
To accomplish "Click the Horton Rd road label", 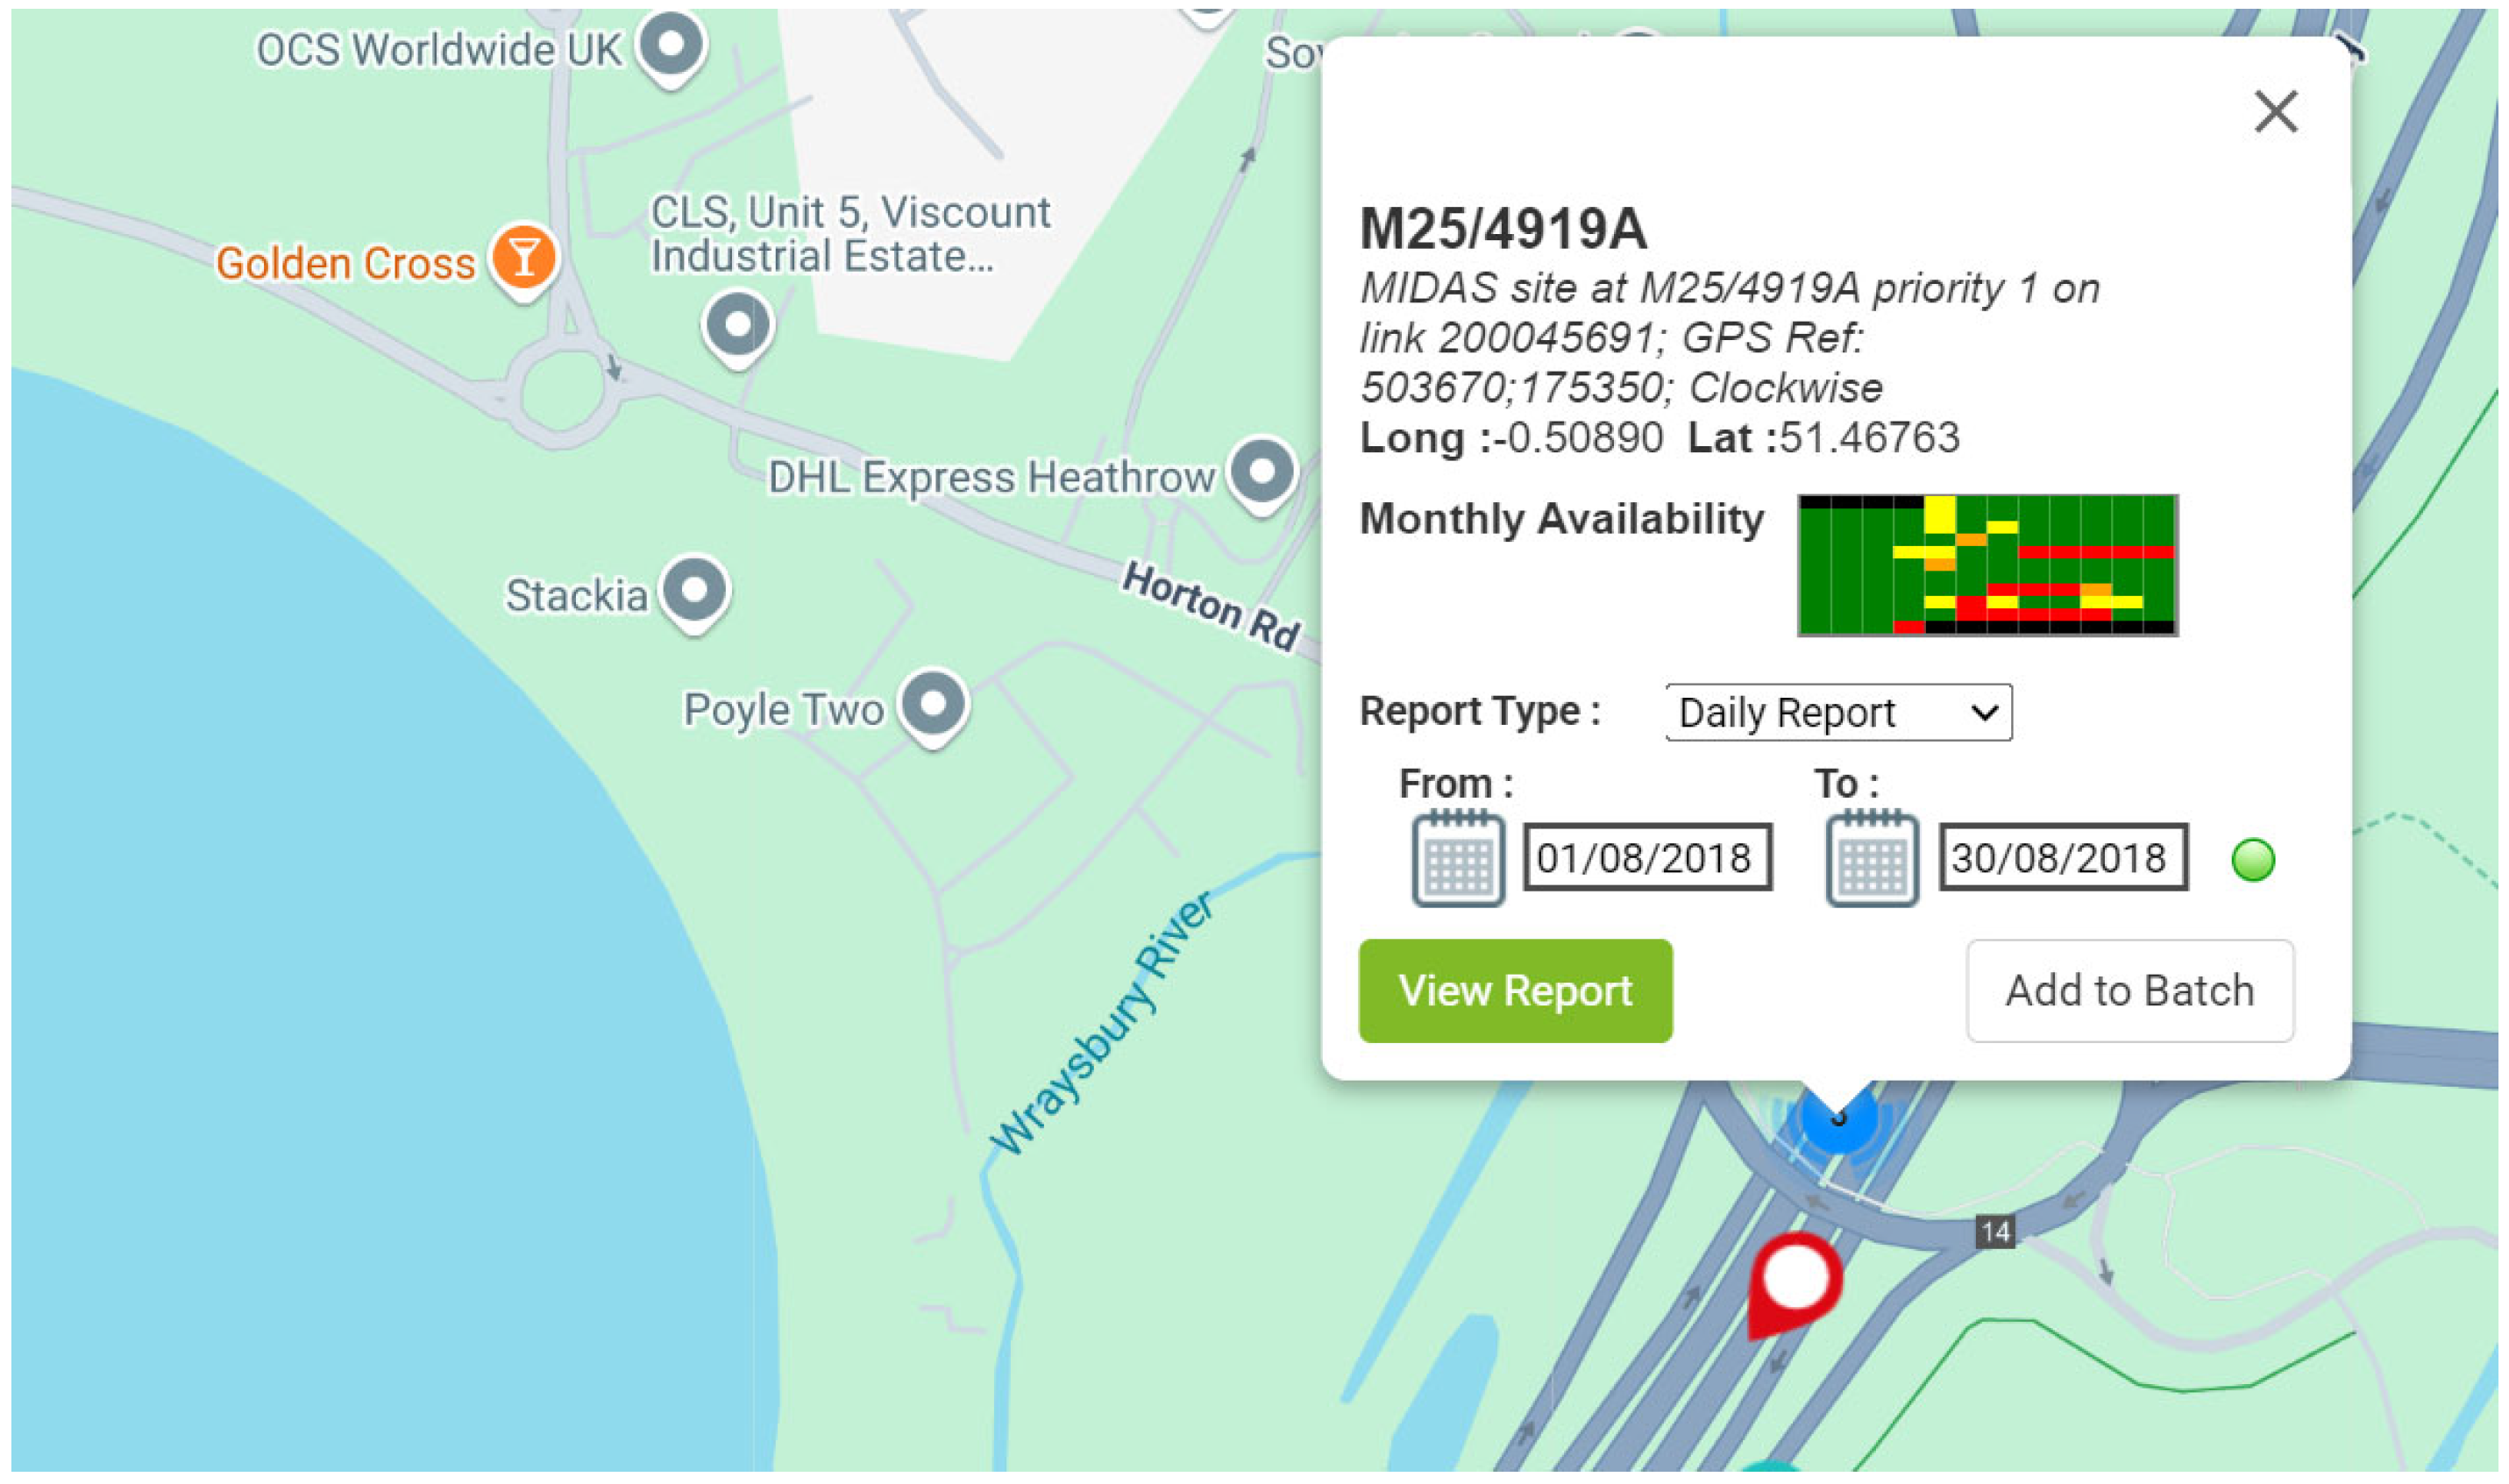I will tap(1210, 606).
